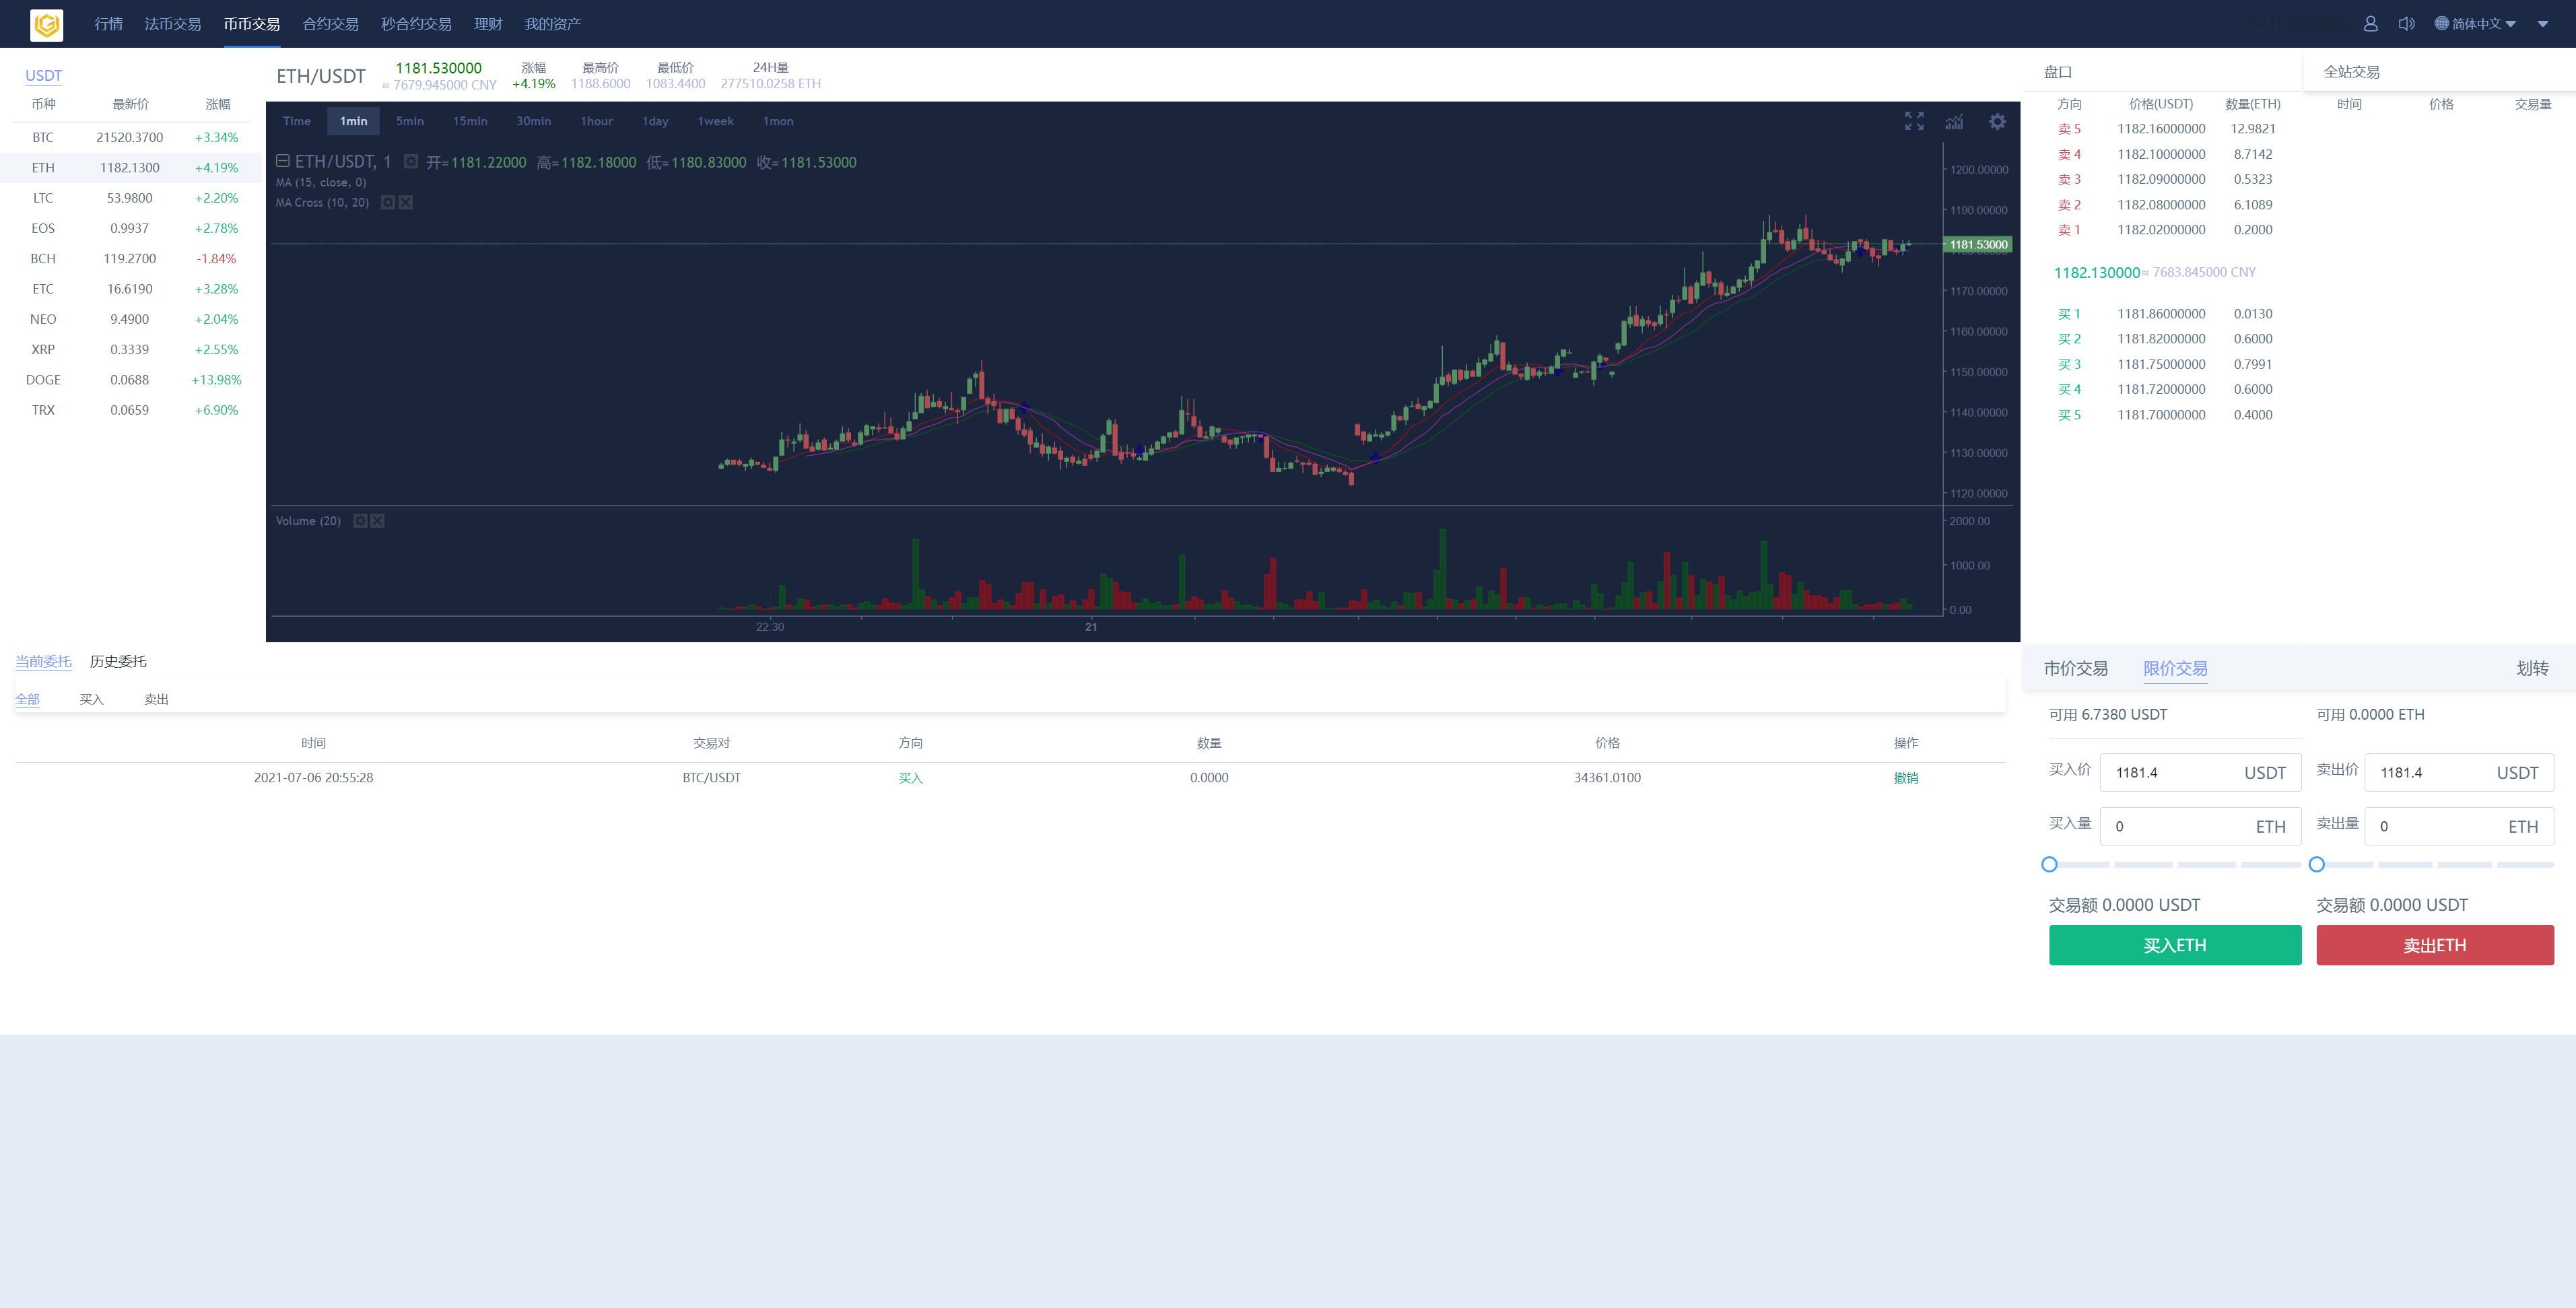
Task: Switch chart interval to 1day
Action: 655,121
